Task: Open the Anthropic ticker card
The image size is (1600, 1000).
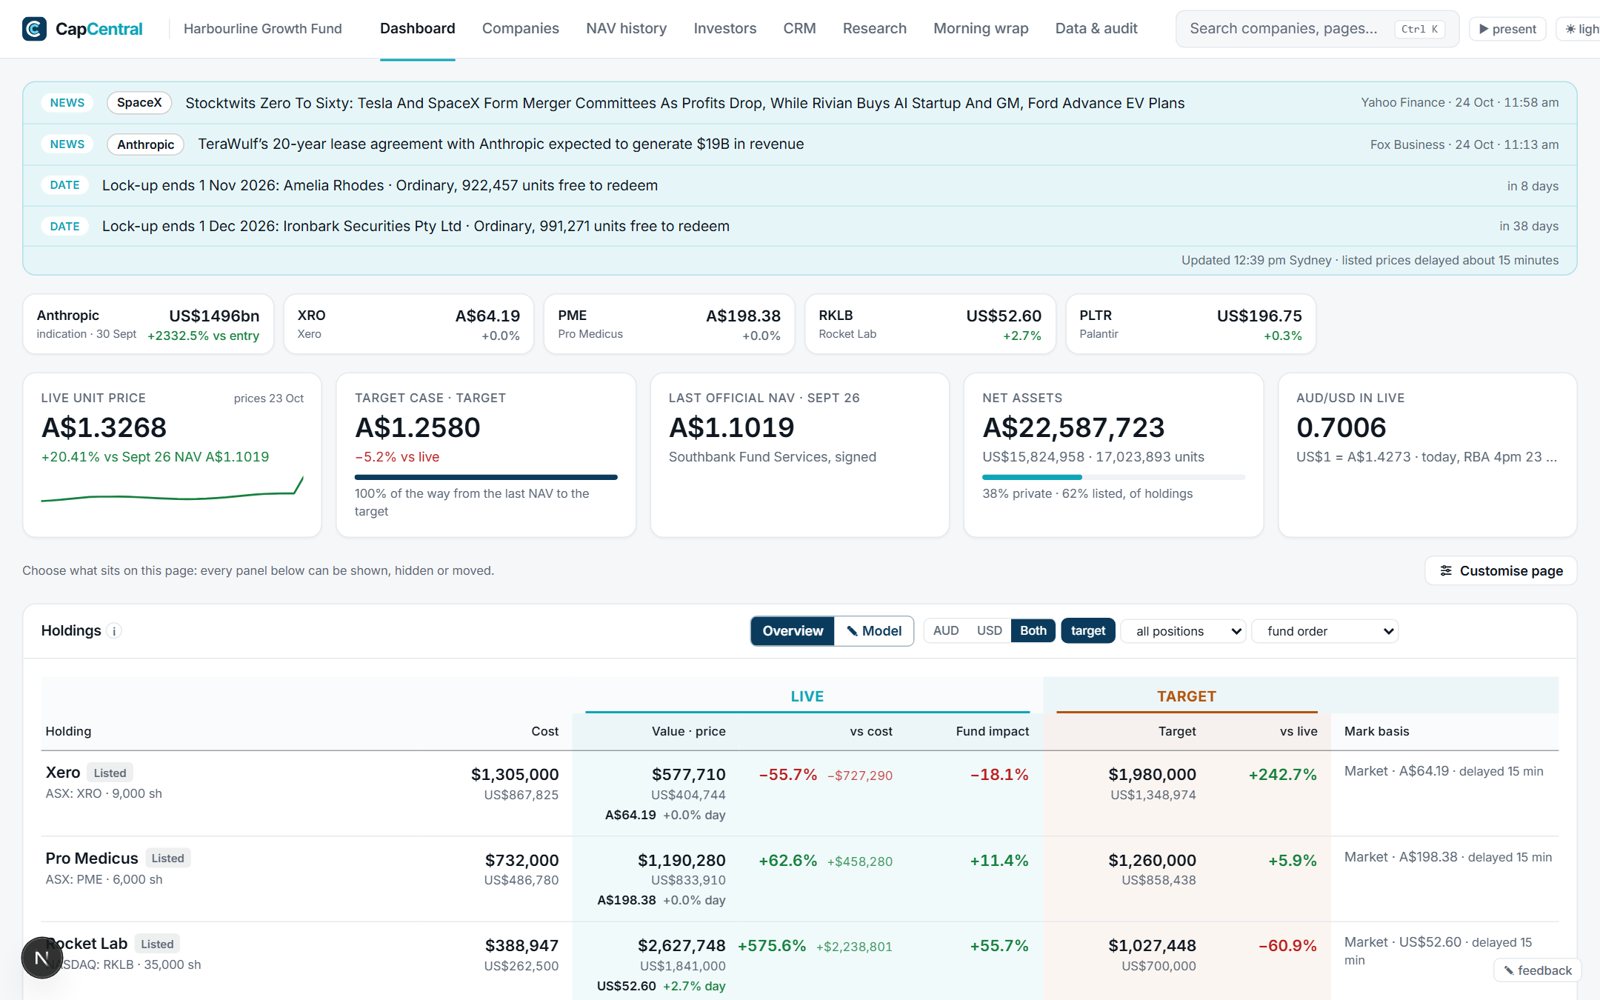Action: tap(148, 324)
